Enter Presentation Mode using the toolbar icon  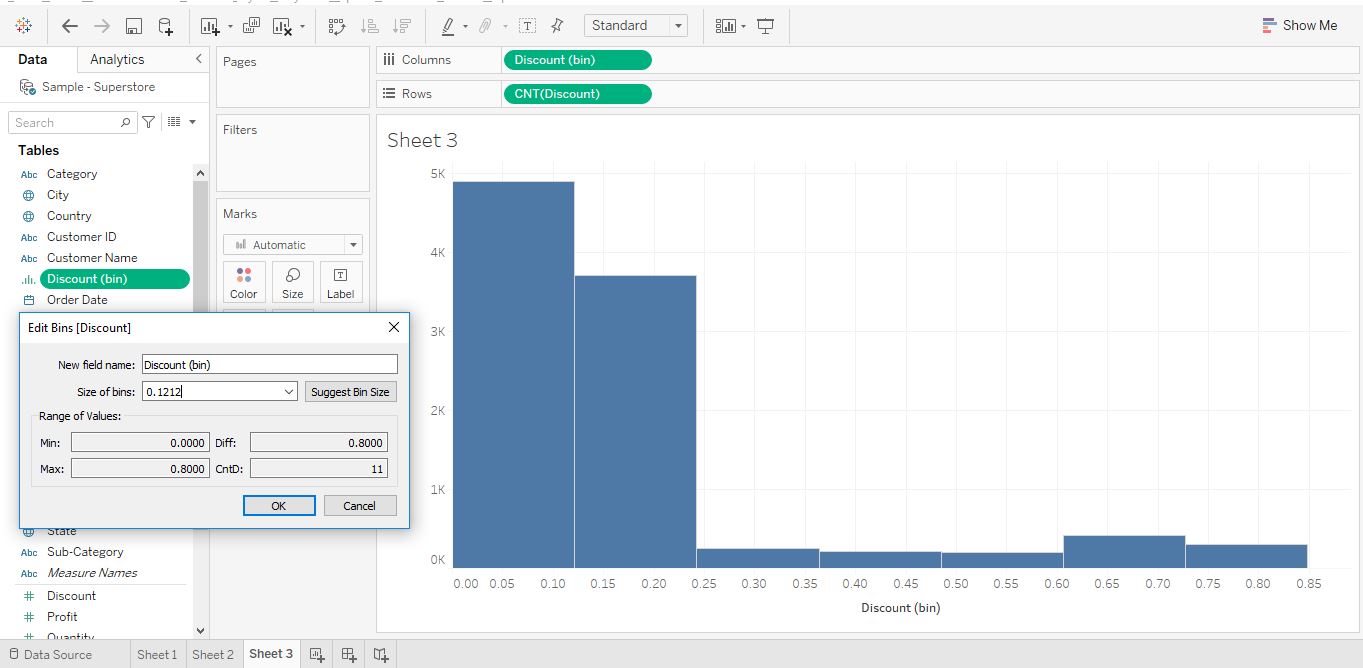pos(765,25)
